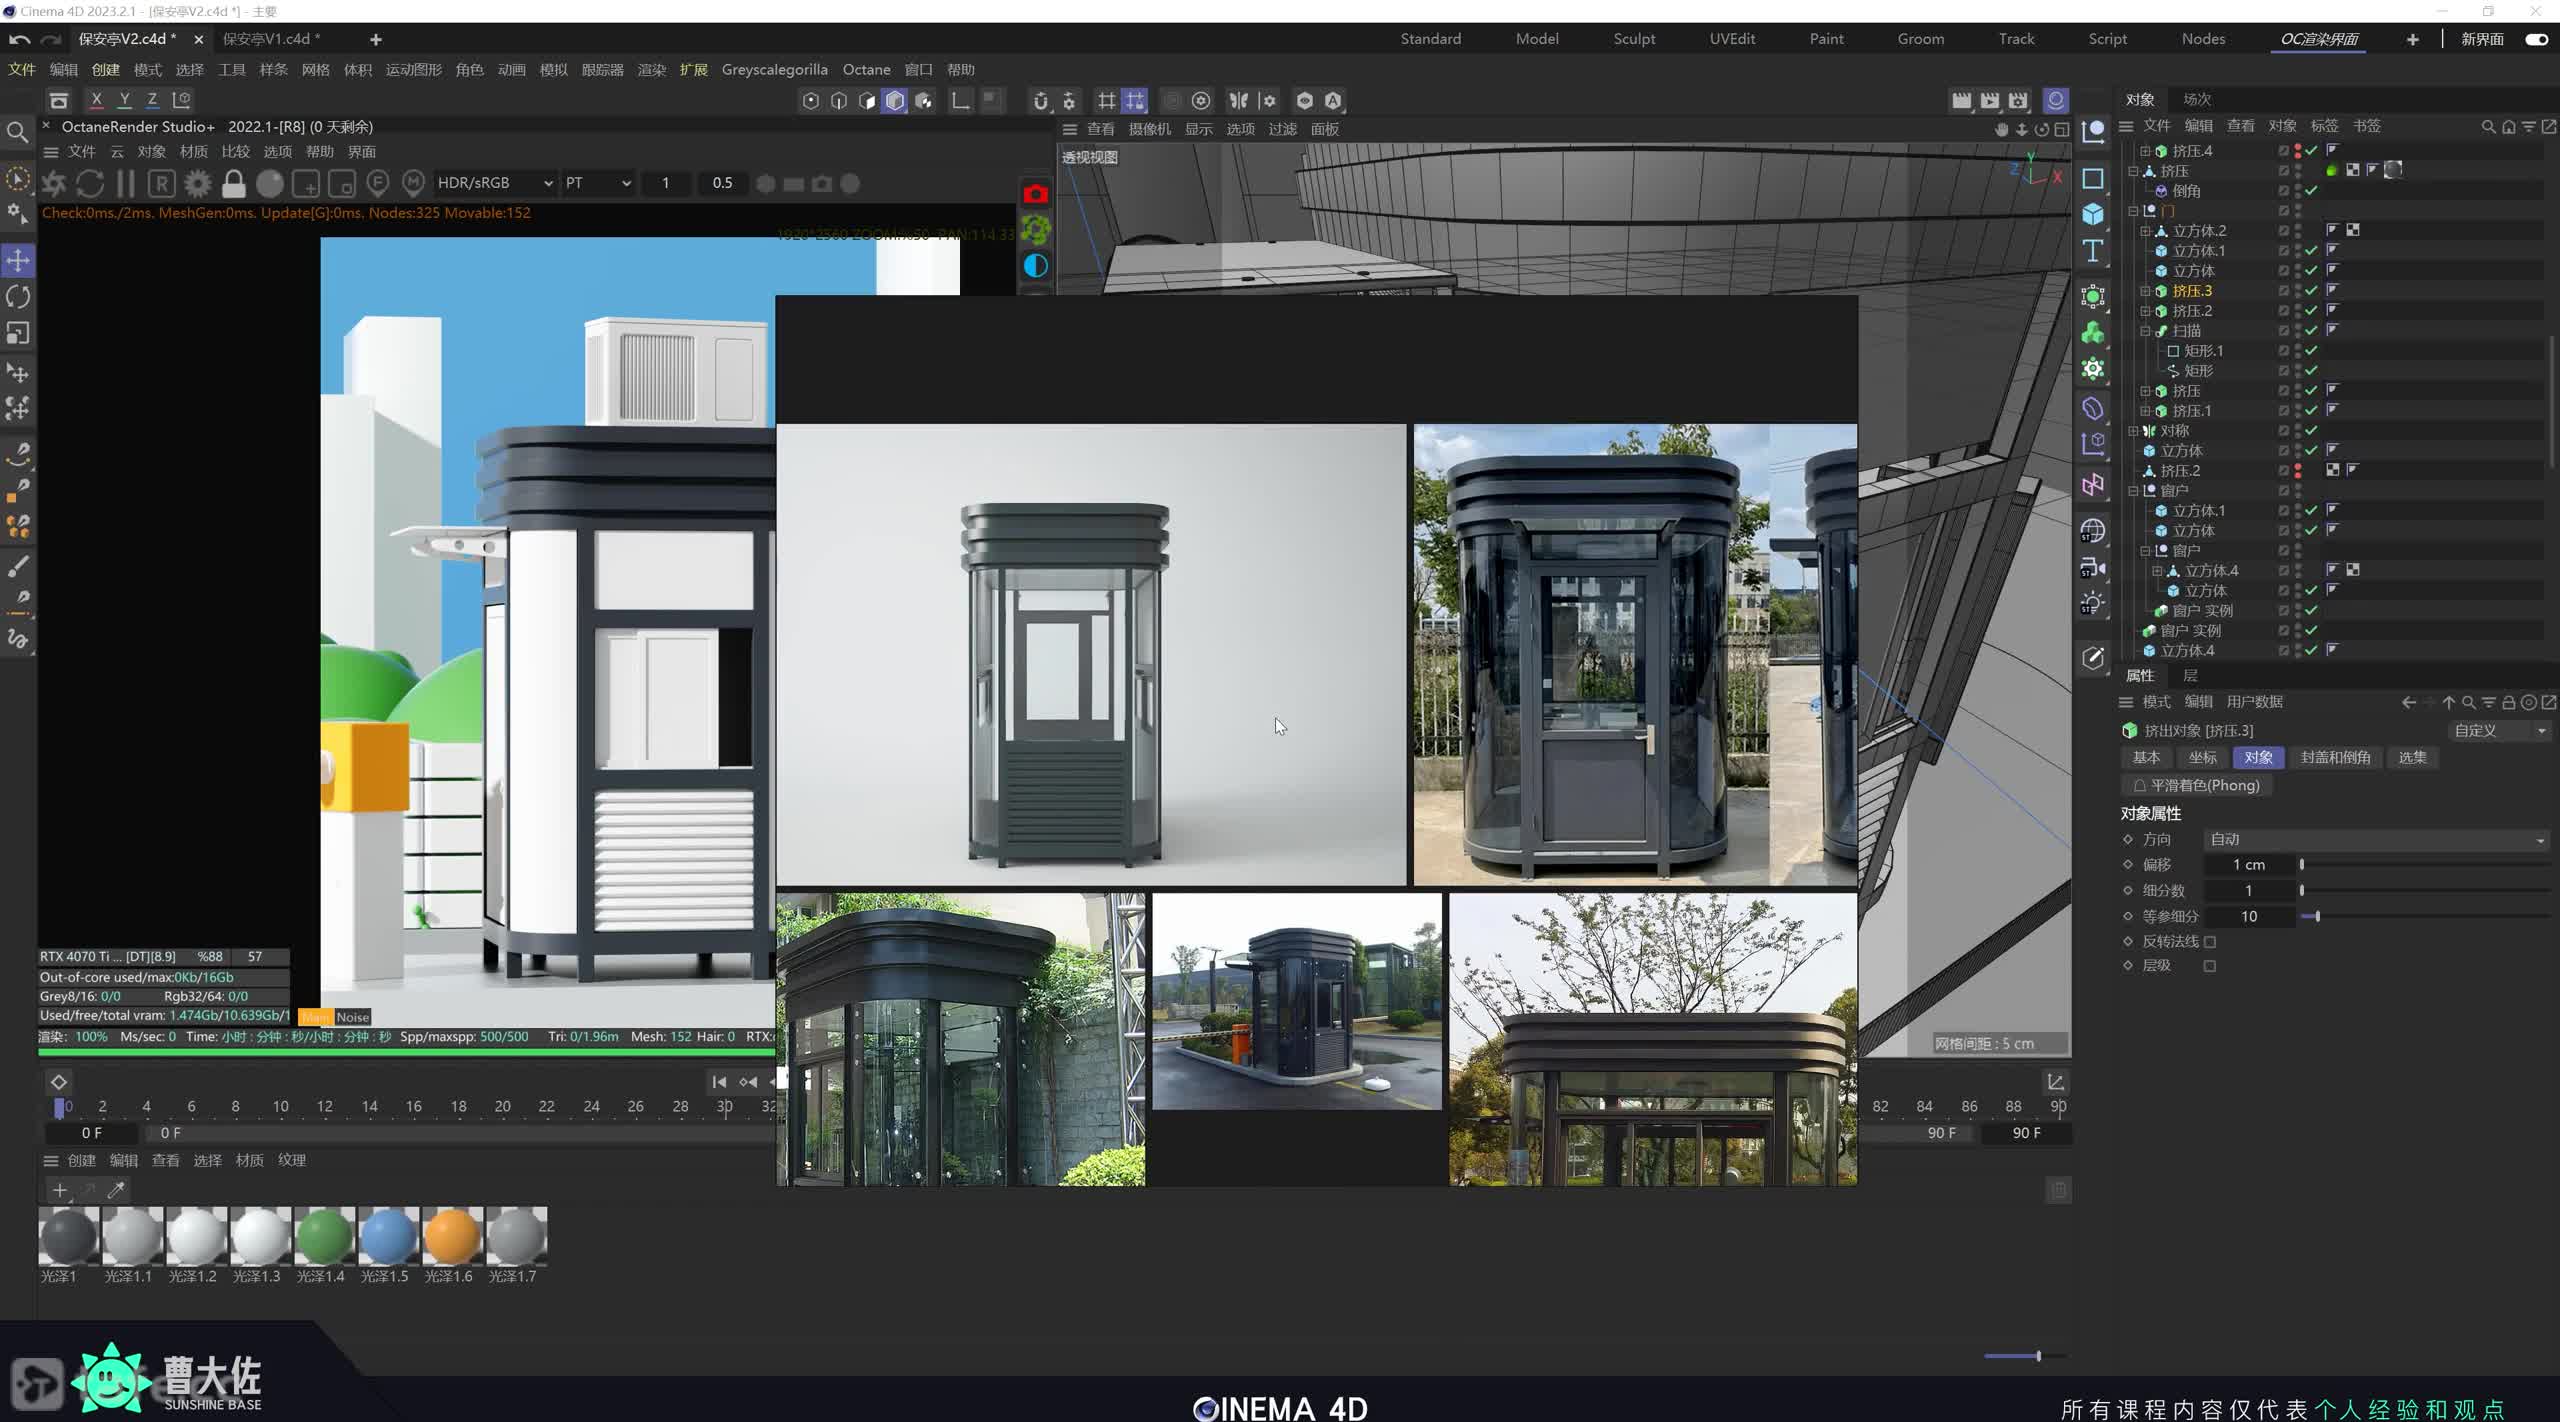Toggle the 层级 checkbox
This screenshot has width=2560, height=1422.
click(x=2210, y=966)
